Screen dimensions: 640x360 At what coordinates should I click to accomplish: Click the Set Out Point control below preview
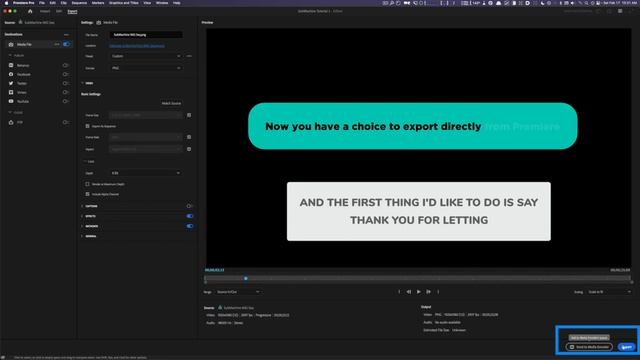(x=438, y=292)
